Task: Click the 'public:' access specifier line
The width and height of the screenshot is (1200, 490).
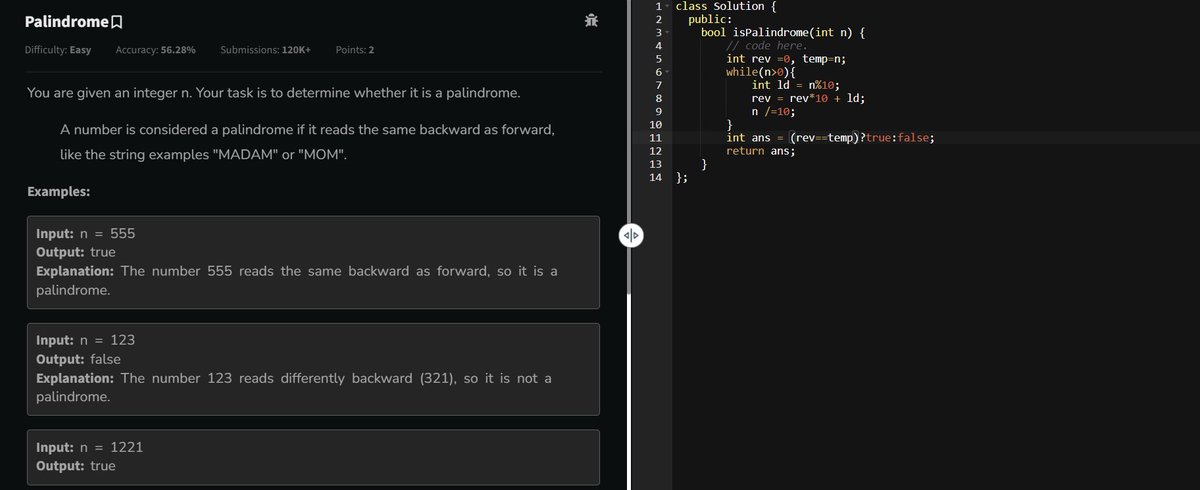Action: pos(709,19)
